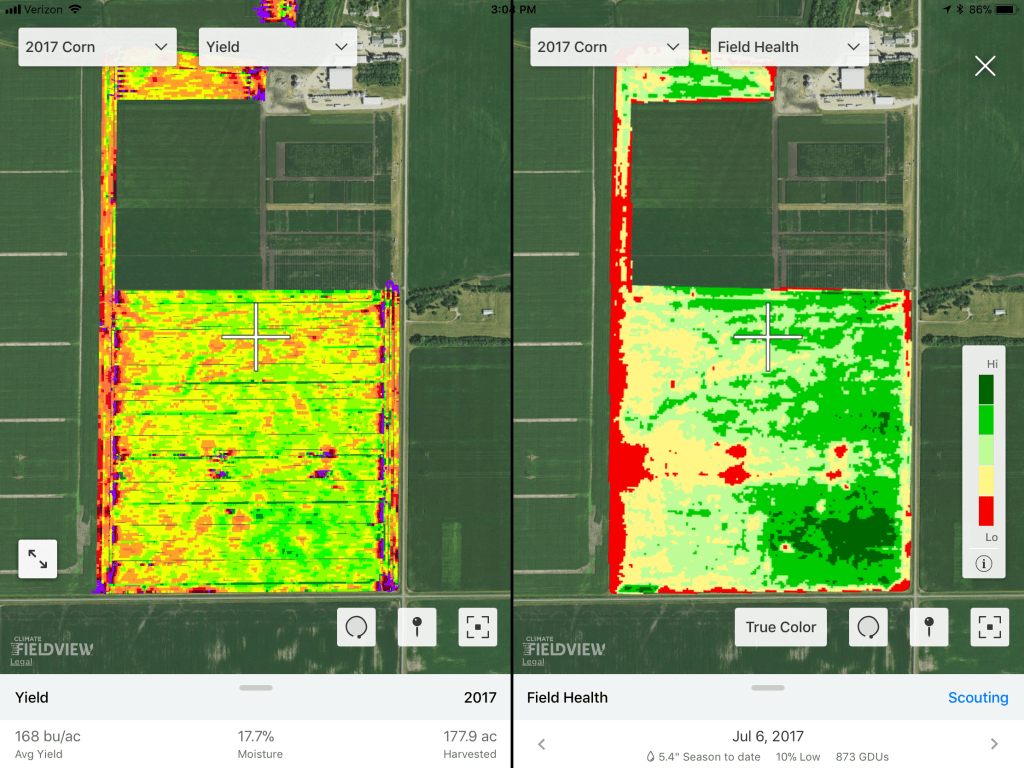Select lasso tool in Field Health map
Viewport: 1024px width, 768px height.
pyautogui.click(x=868, y=627)
